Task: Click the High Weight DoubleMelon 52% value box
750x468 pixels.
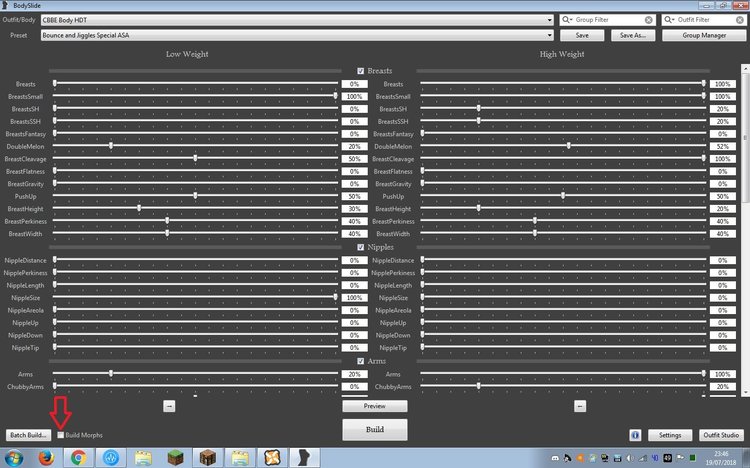Action: click(723, 146)
